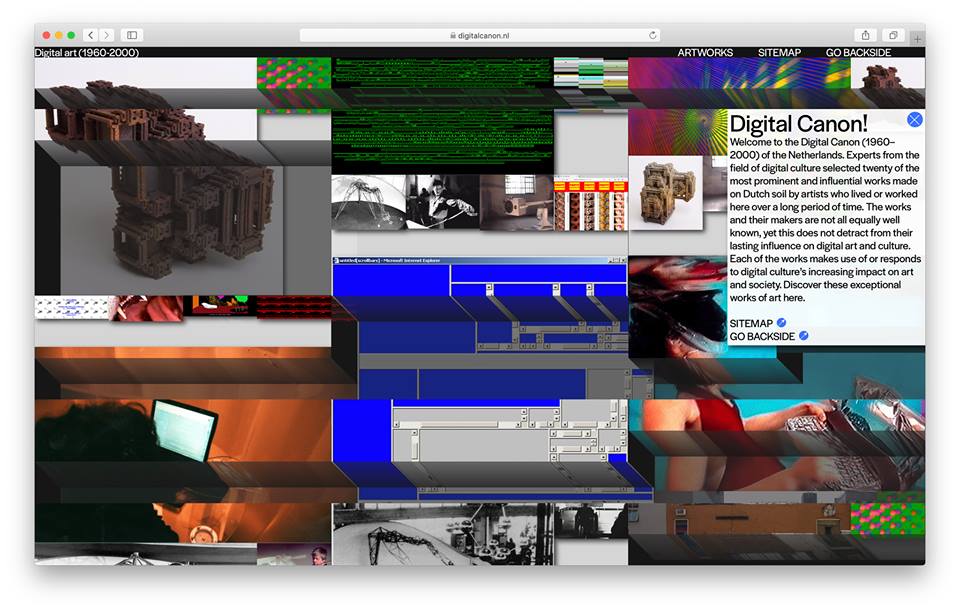The image size is (960, 611).
Task: Click the blue arrow icon beside GO BACKSIDE
Action: coord(804,336)
